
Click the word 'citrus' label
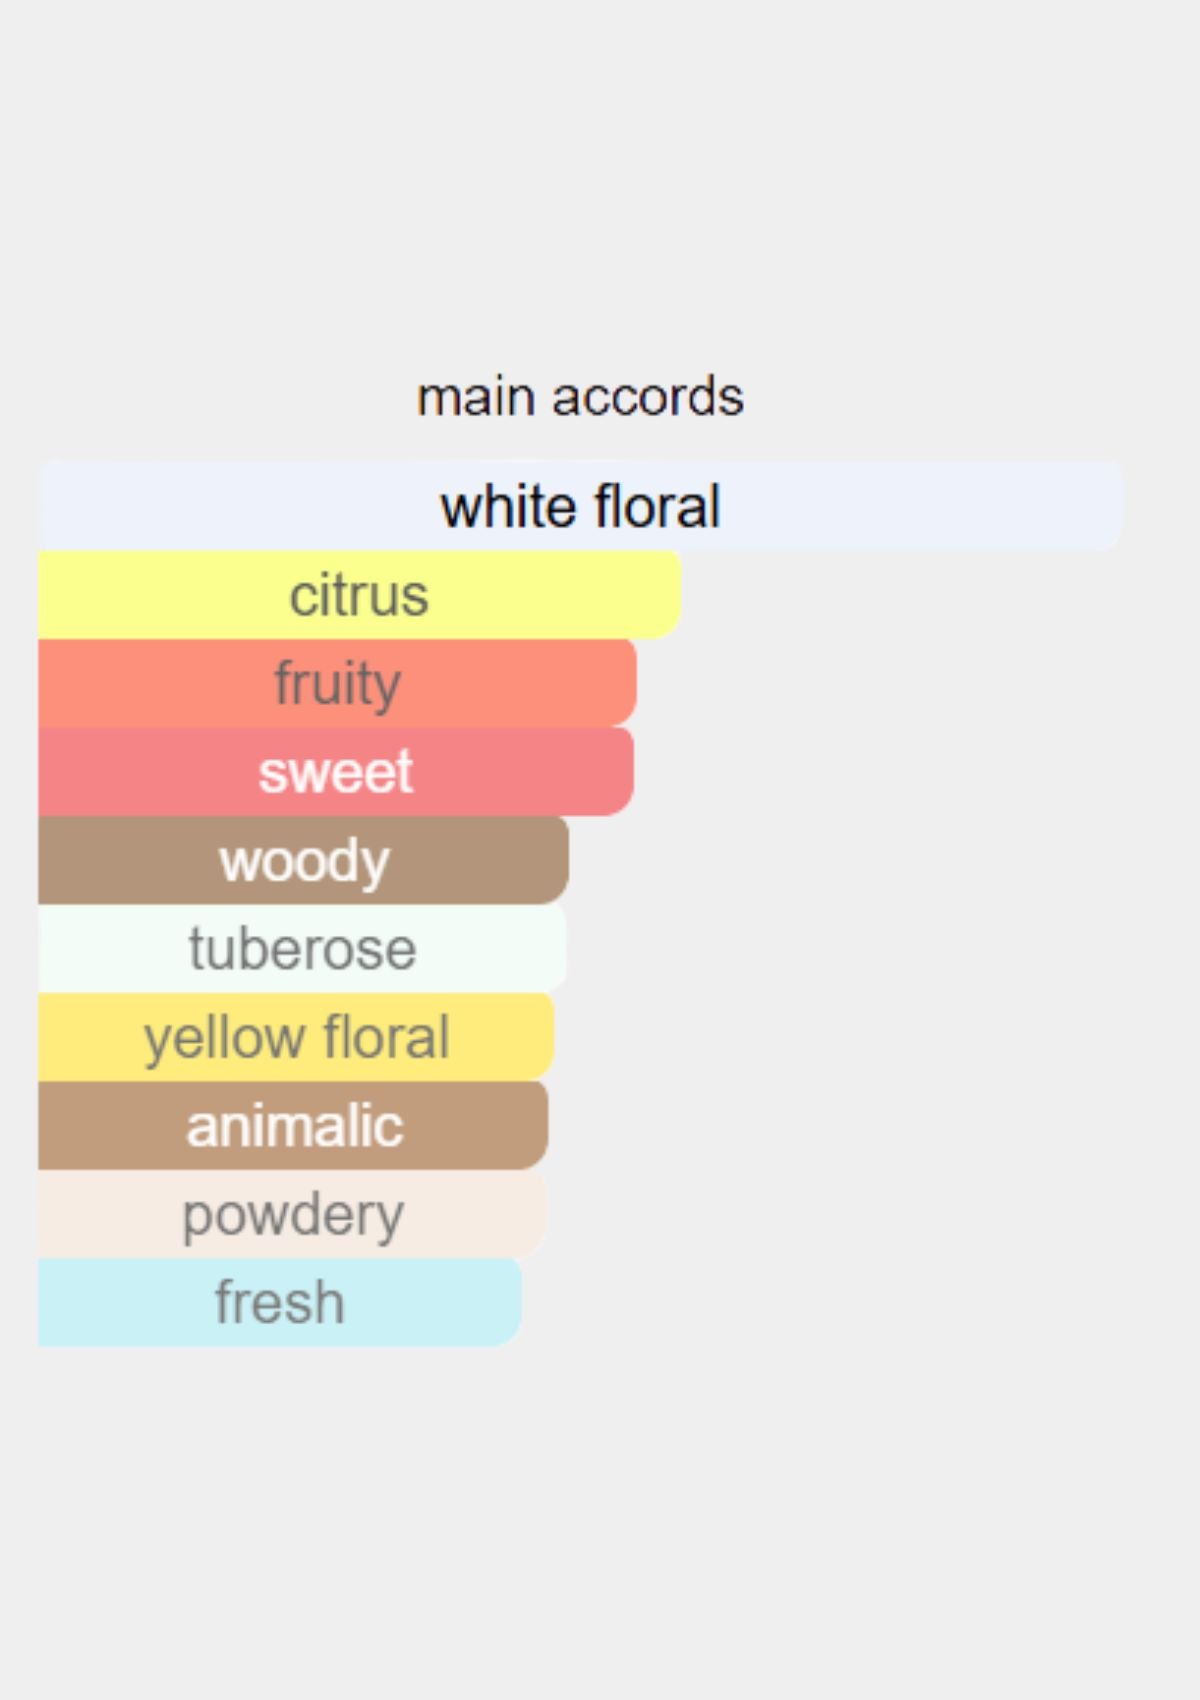click(x=359, y=595)
